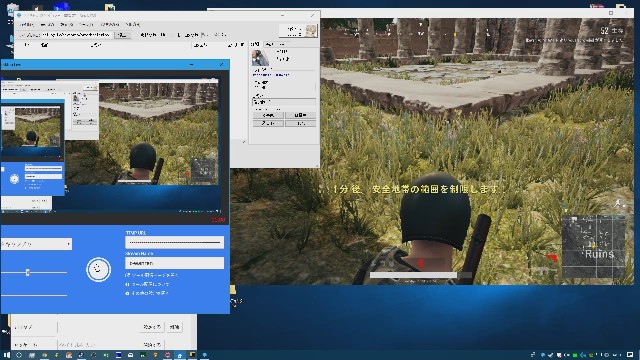Click the volume slider handle in the blue panel
The width and height of the screenshot is (640, 360).
click(x=28, y=272)
